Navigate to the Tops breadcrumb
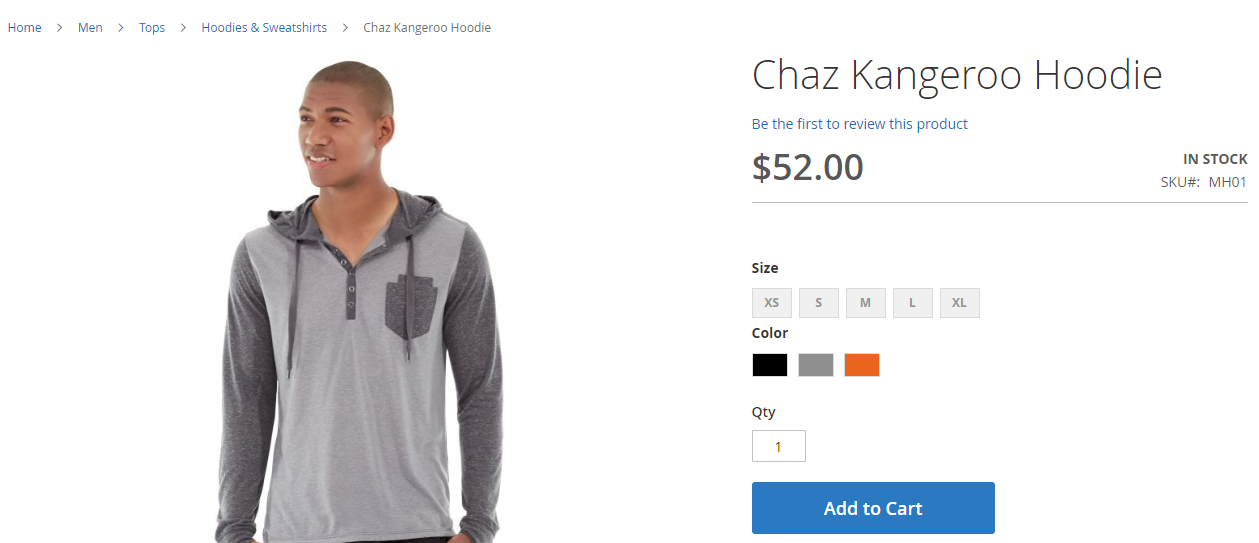 (x=152, y=27)
